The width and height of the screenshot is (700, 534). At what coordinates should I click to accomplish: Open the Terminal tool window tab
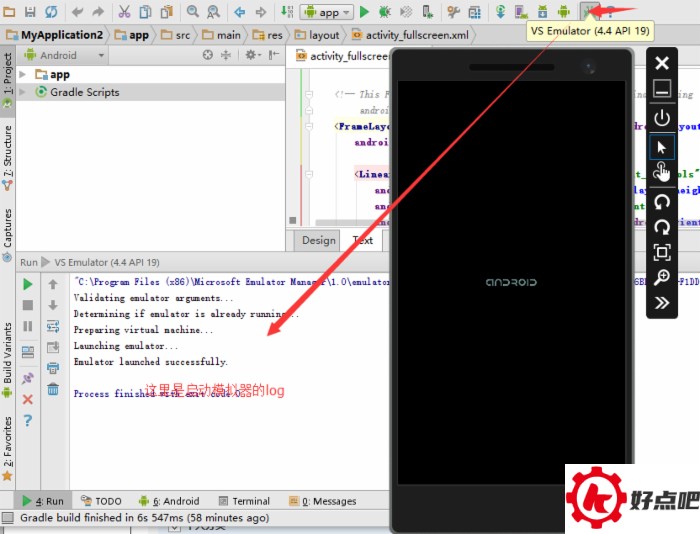click(243, 501)
